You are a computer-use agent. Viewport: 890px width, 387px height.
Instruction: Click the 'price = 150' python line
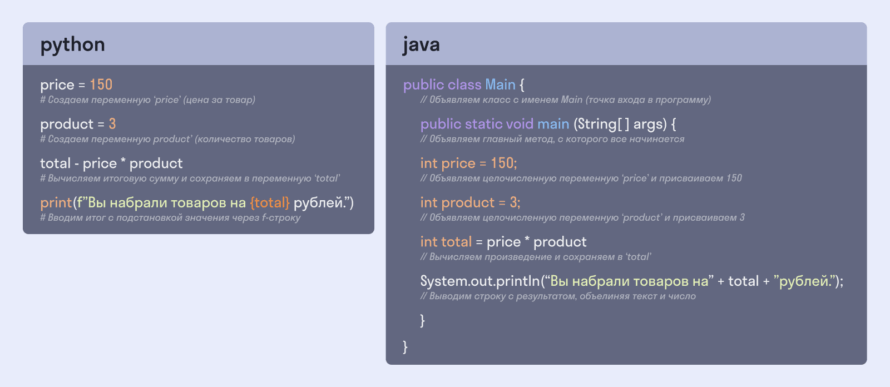(x=76, y=85)
